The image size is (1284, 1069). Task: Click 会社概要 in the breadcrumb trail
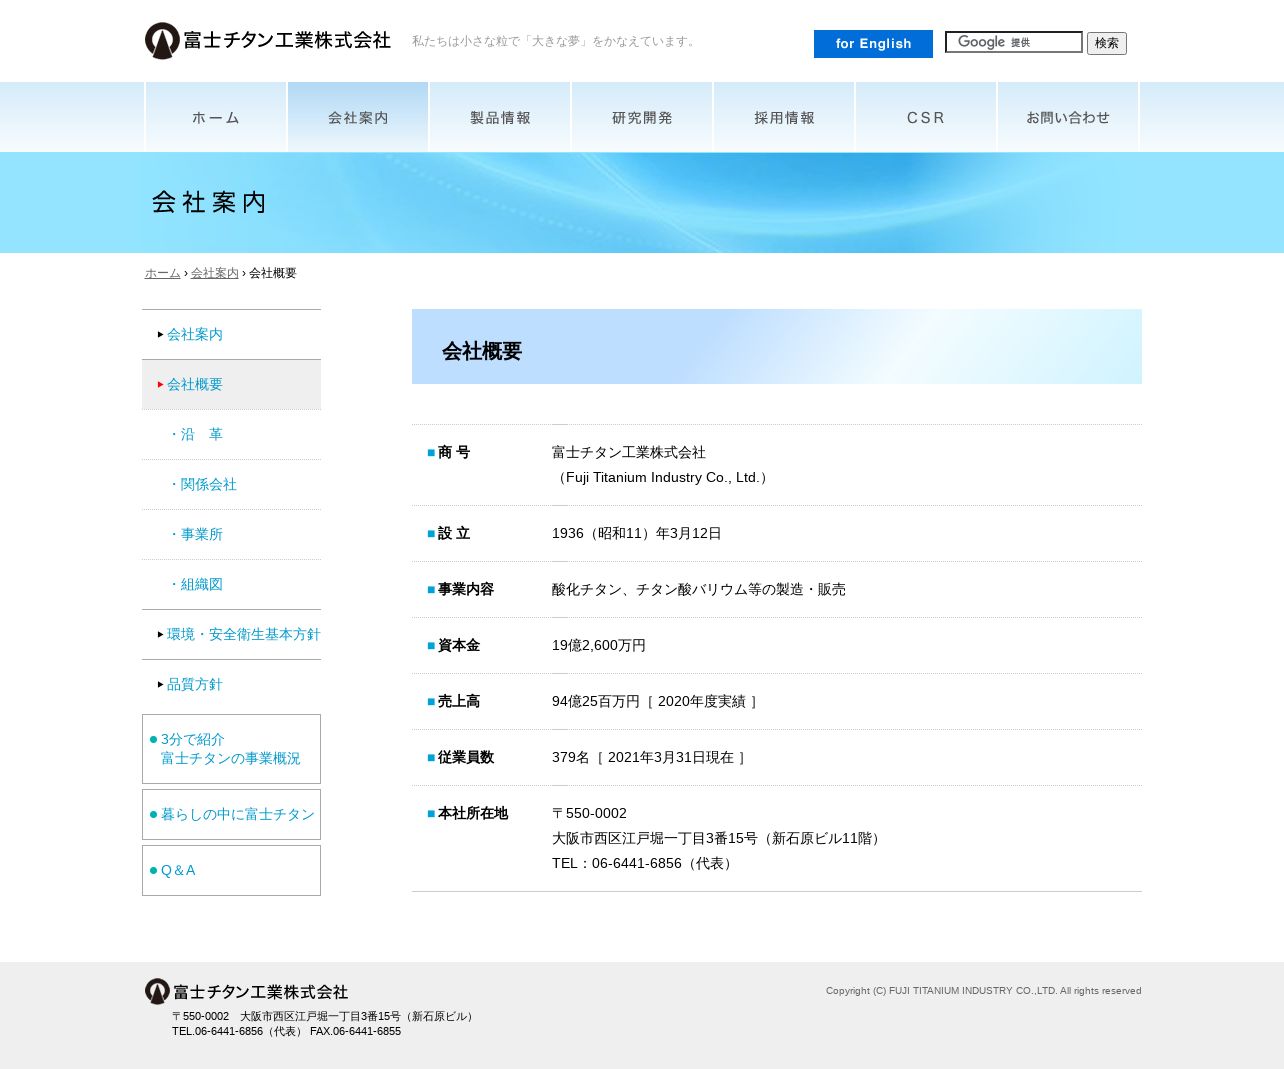pyautogui.click(x=273, y=273)
